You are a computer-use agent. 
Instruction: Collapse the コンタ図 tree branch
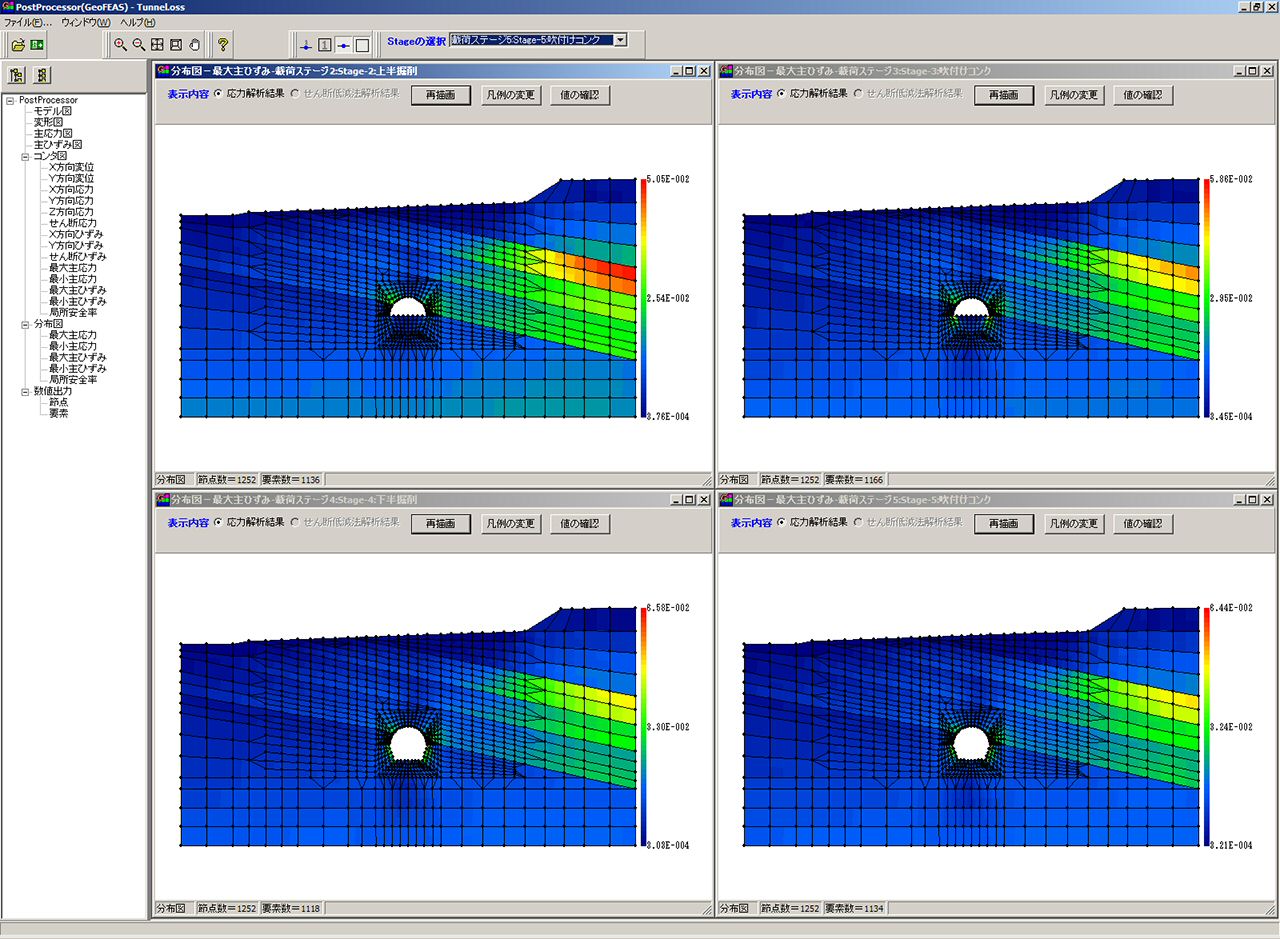click(25, 156)
